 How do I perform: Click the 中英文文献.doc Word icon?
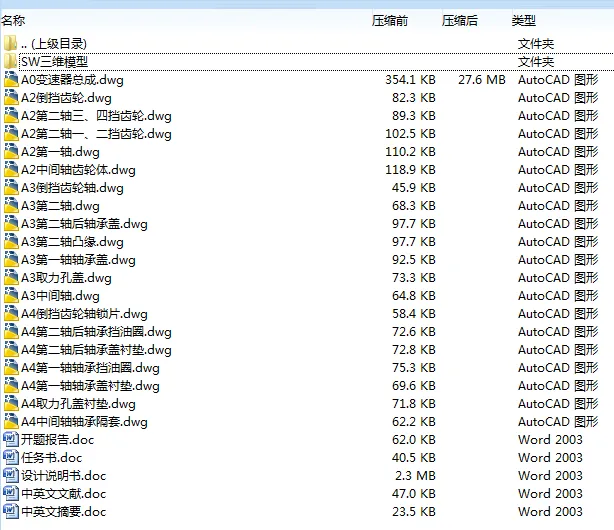(11, 494)
